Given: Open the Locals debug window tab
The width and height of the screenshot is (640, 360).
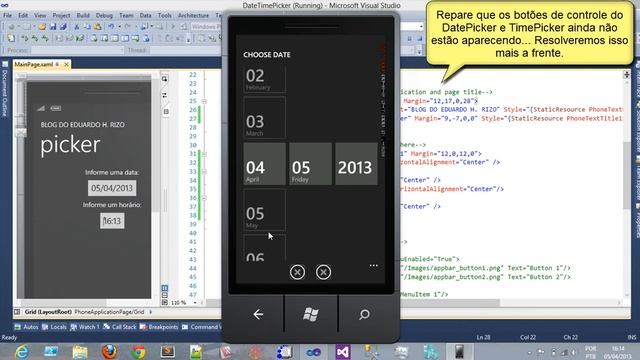Looking at the screenshot, I should pyautogui.click(x=54, y=327).
